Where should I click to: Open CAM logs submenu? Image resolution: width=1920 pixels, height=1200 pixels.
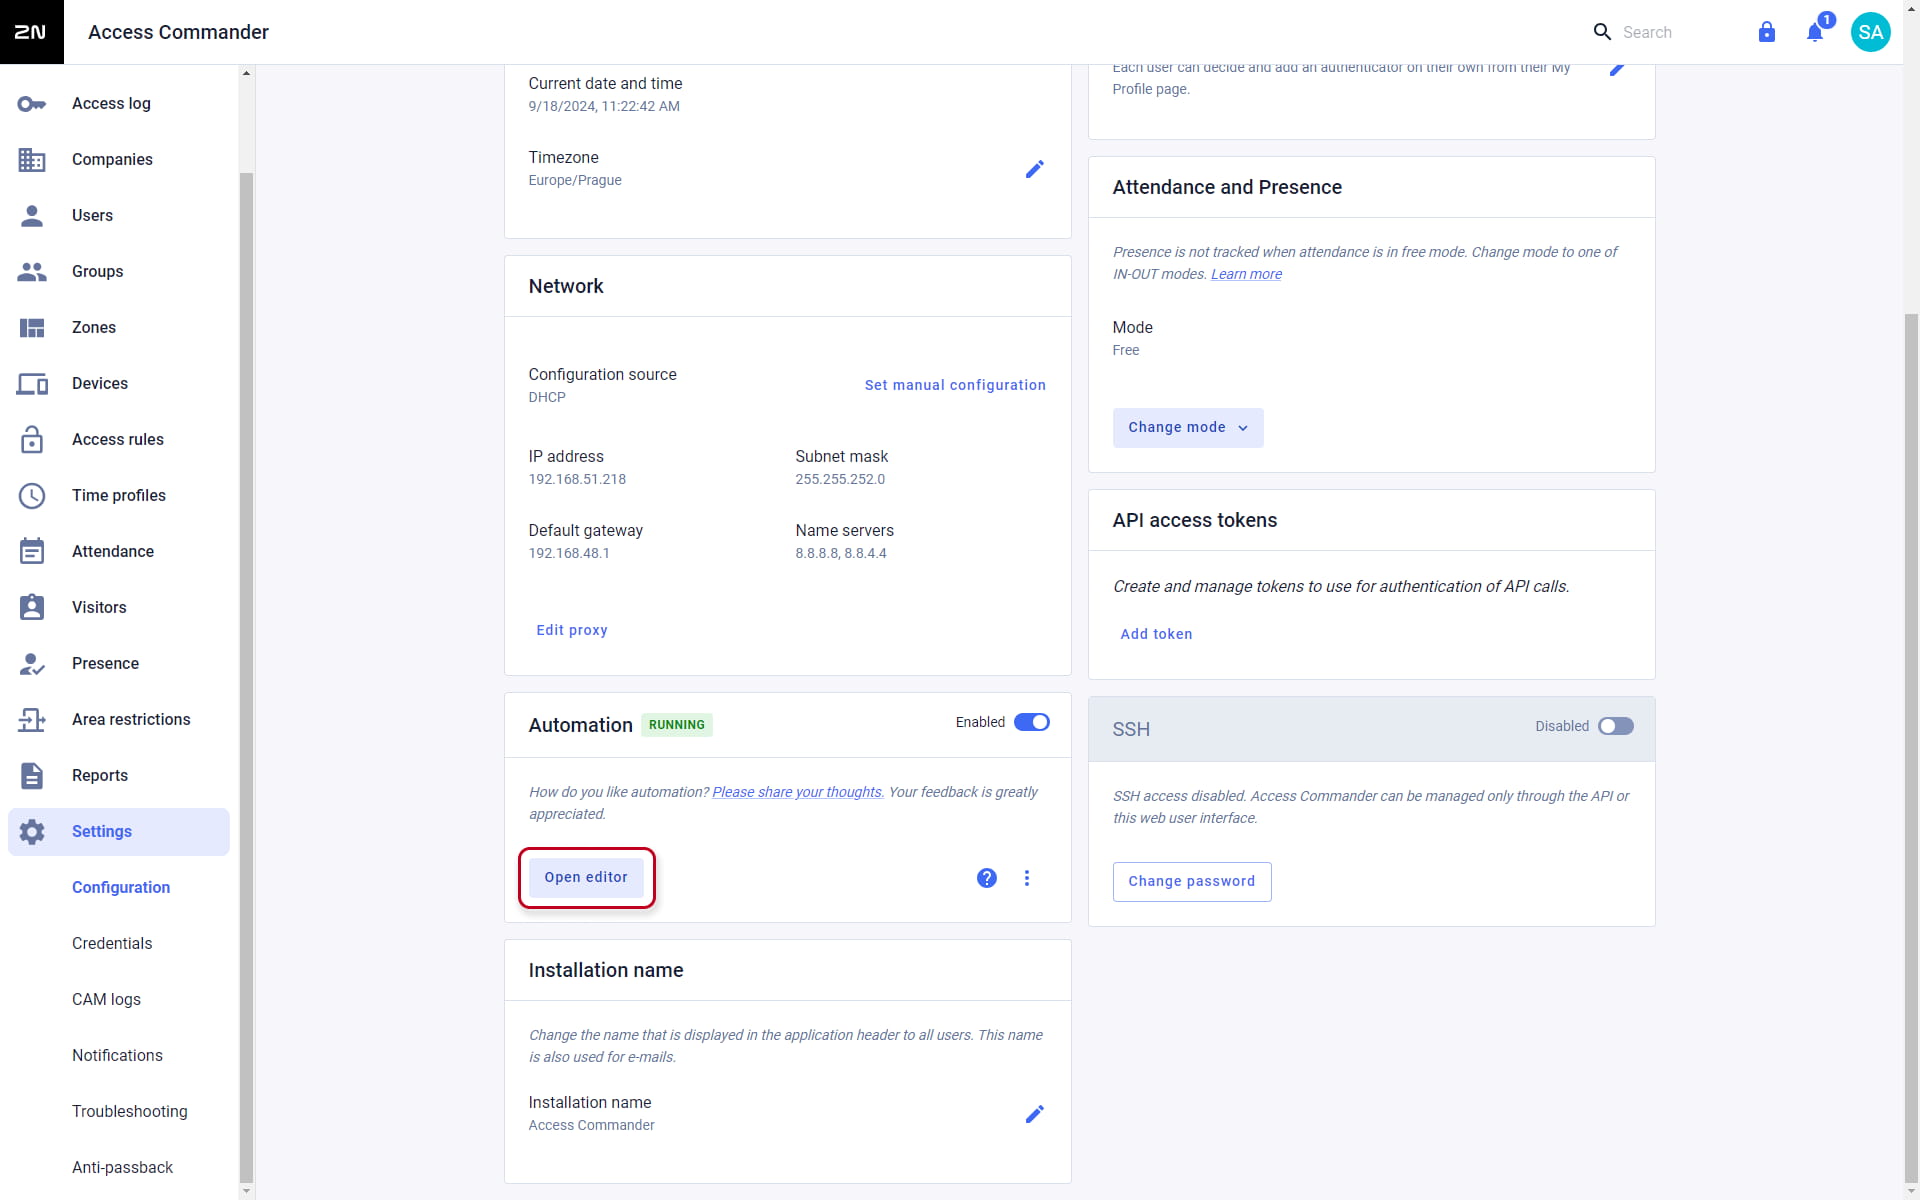[106, 1000]
